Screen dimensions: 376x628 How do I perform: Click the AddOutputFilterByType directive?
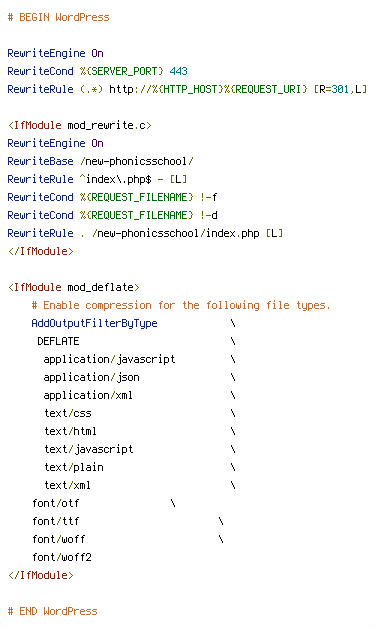click(x=95, y=323)
